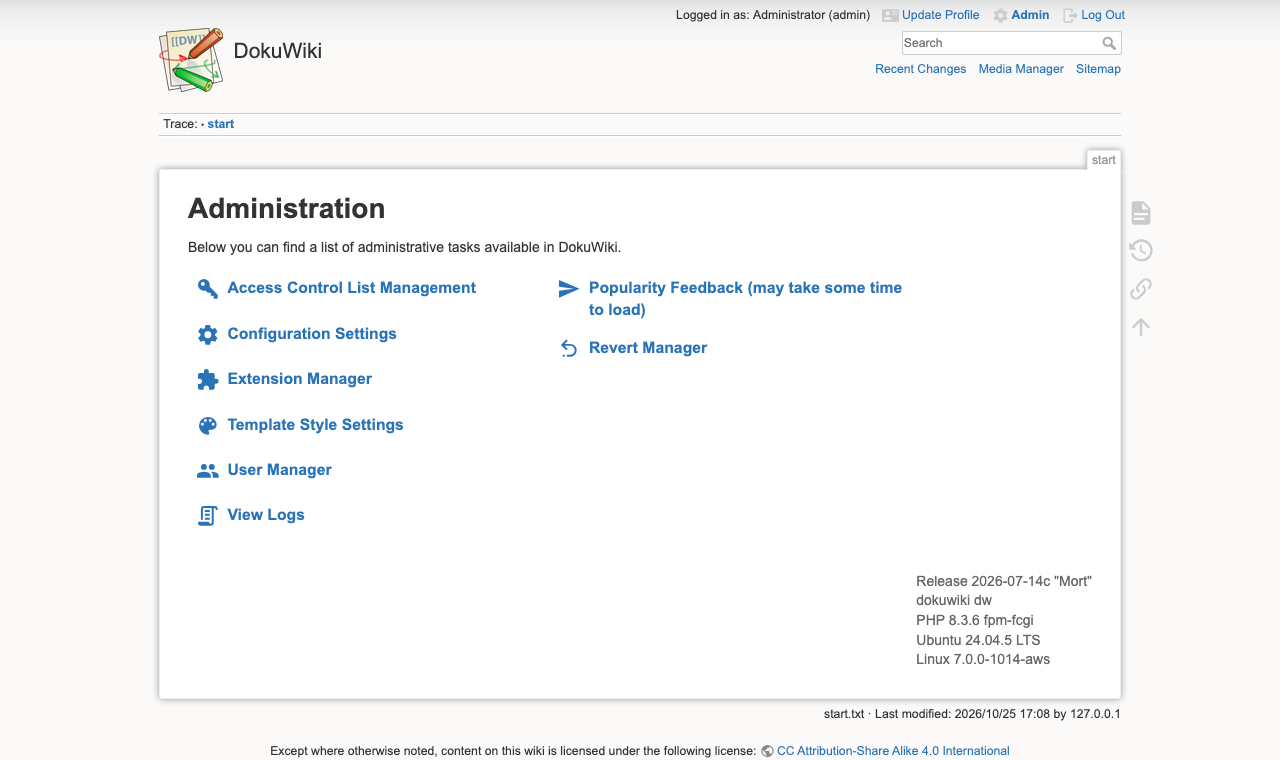Image resolution: width=1280 pixels, height=760 pixels.
Task: Click the logout icon beside Log Out
Action: coord(1070,16)
